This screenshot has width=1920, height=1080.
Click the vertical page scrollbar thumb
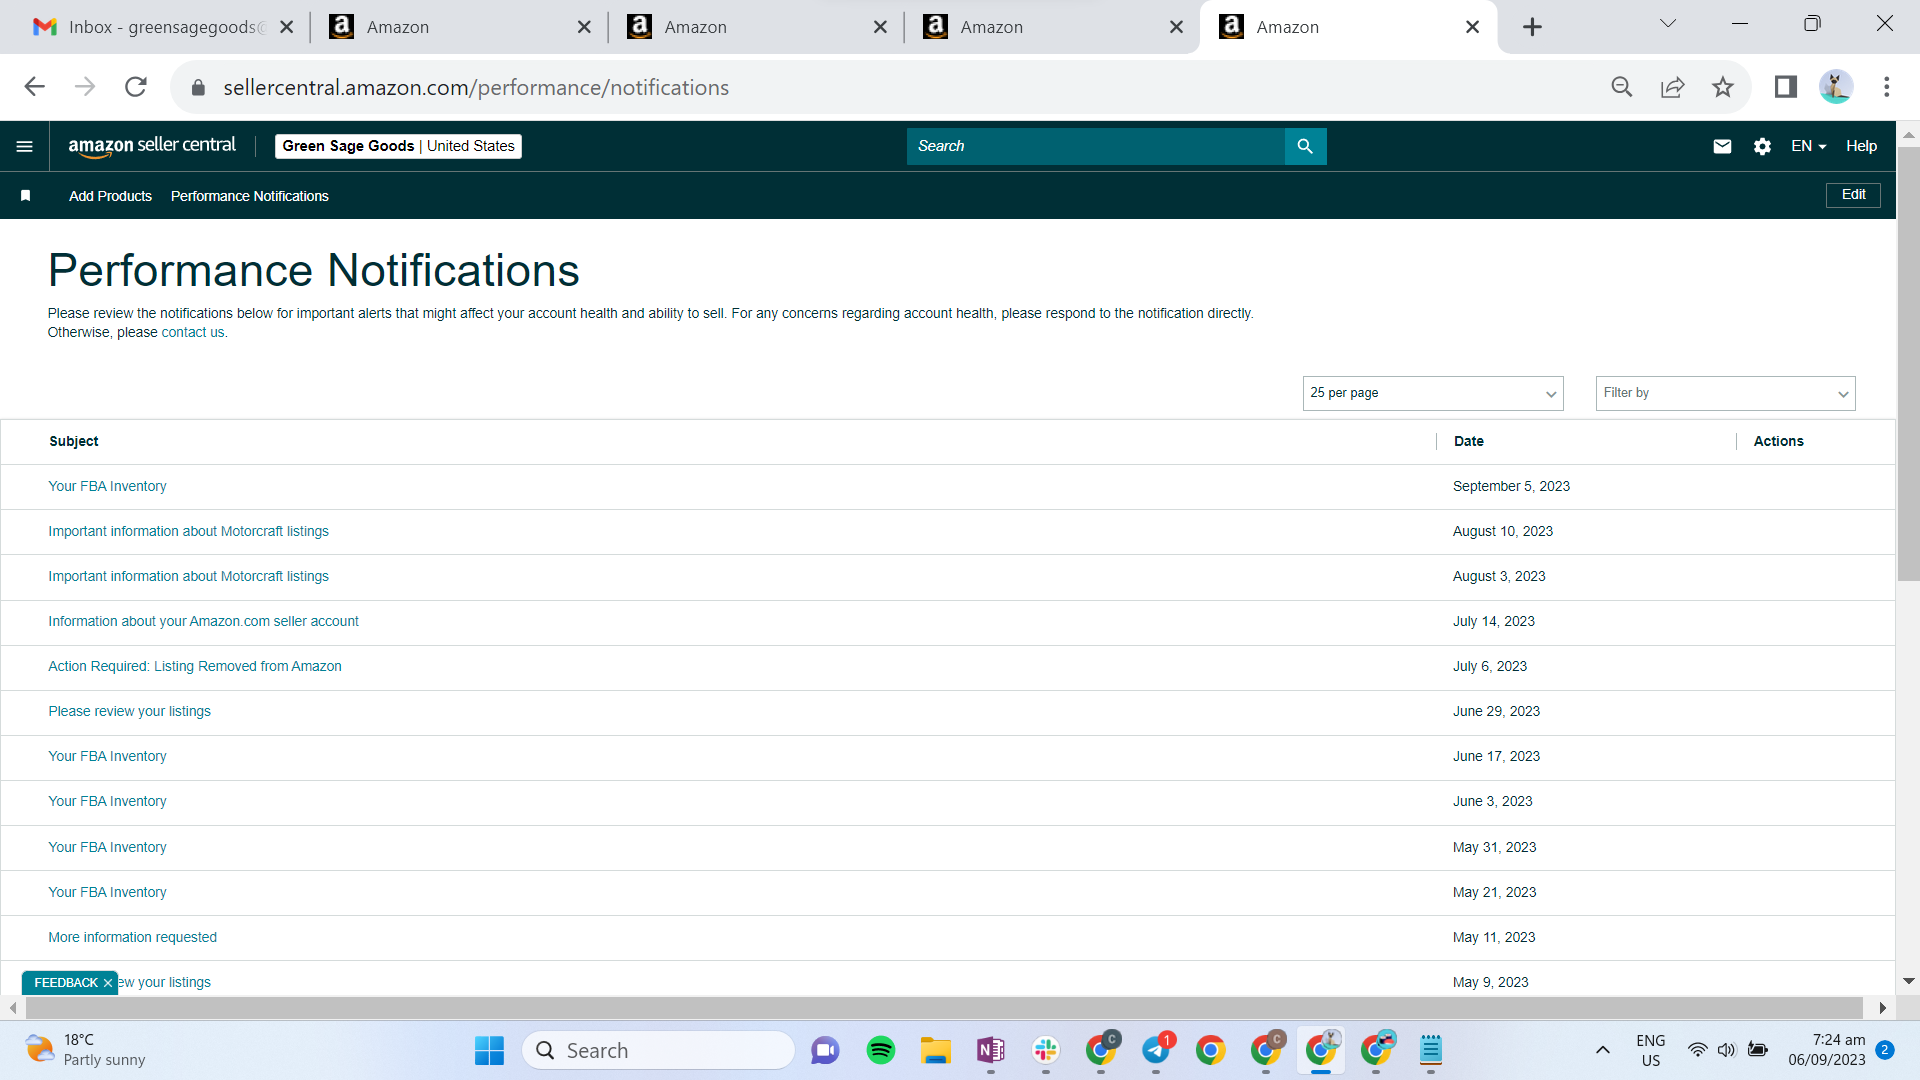[1908, 363]
